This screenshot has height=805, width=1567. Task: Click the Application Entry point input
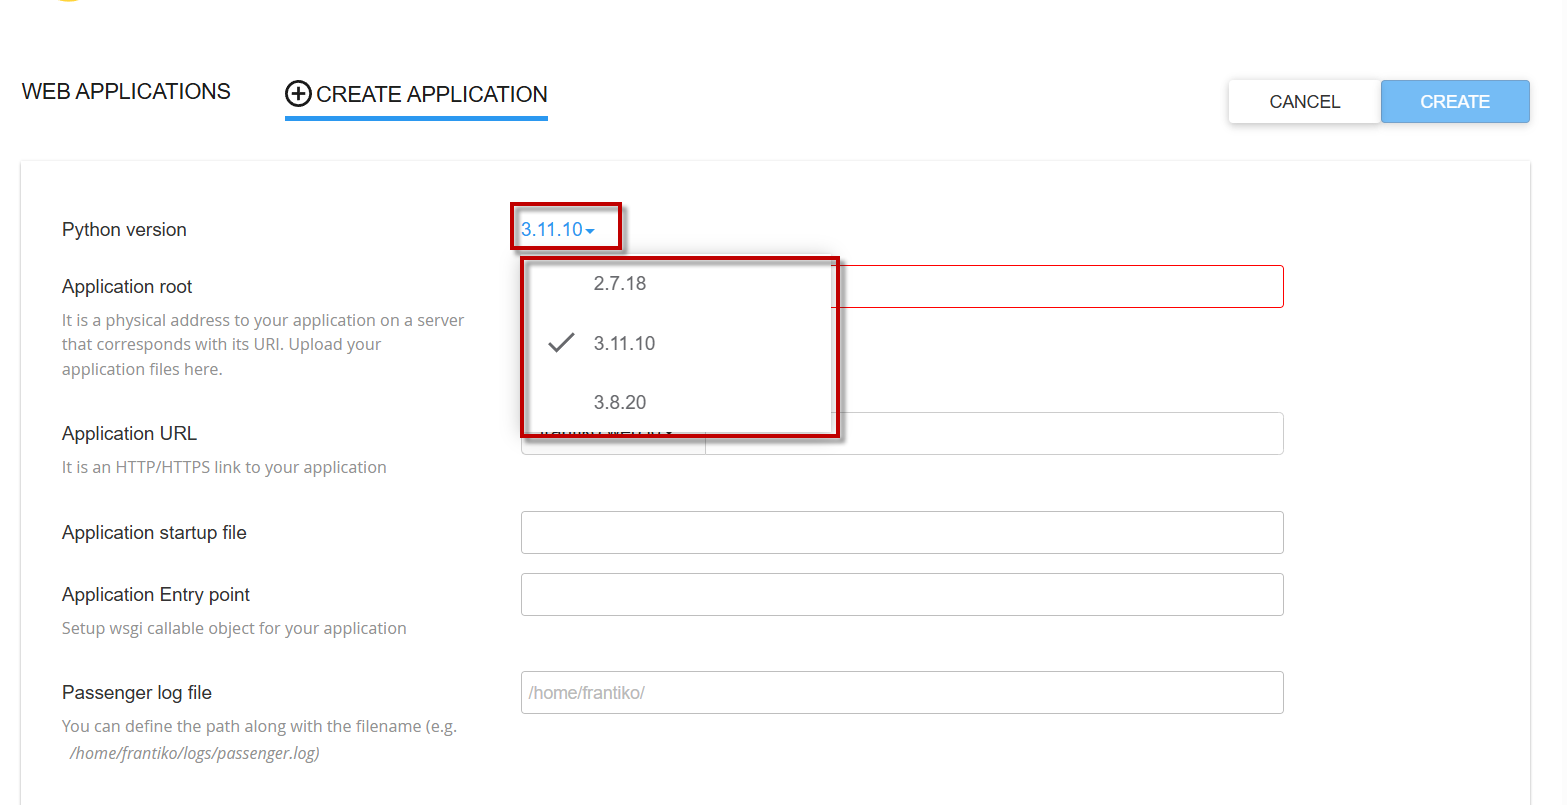coord(901,595)
